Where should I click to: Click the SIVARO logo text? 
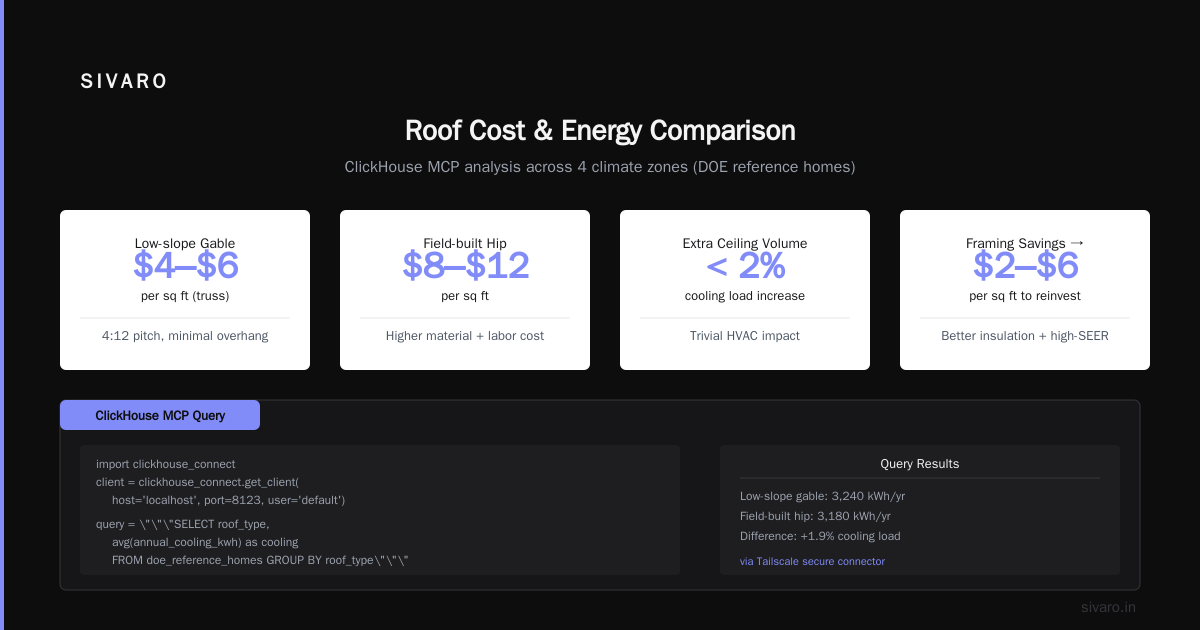(124, 82)
